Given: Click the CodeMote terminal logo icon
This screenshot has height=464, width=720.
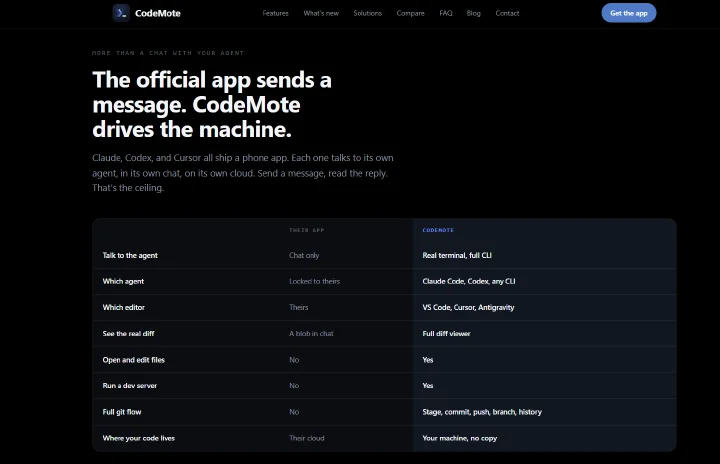Looking at the screenshot, I should (x=121, y=13).
